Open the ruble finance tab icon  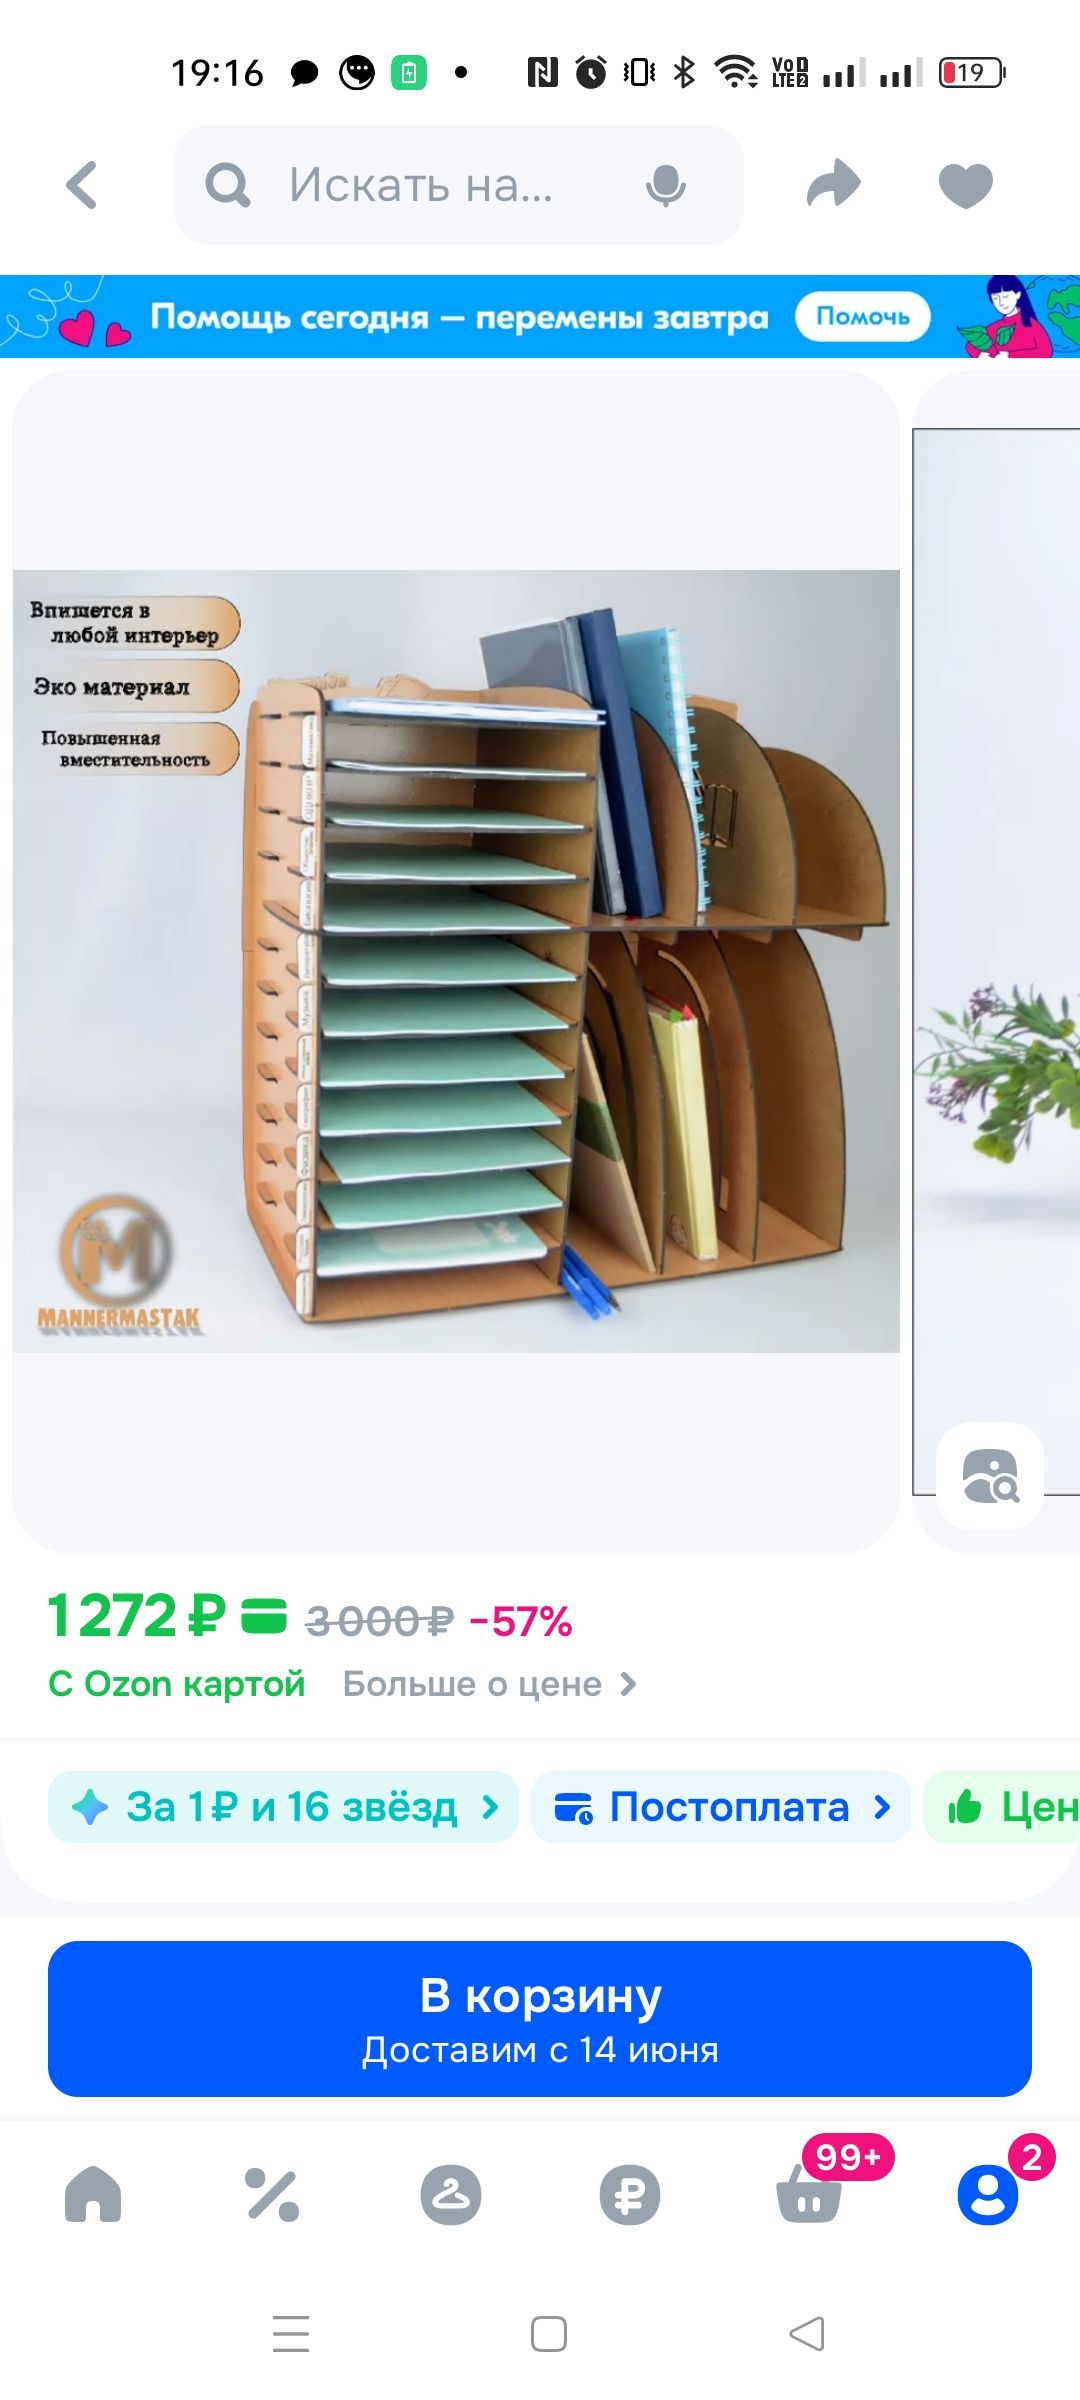point(629,2194)
